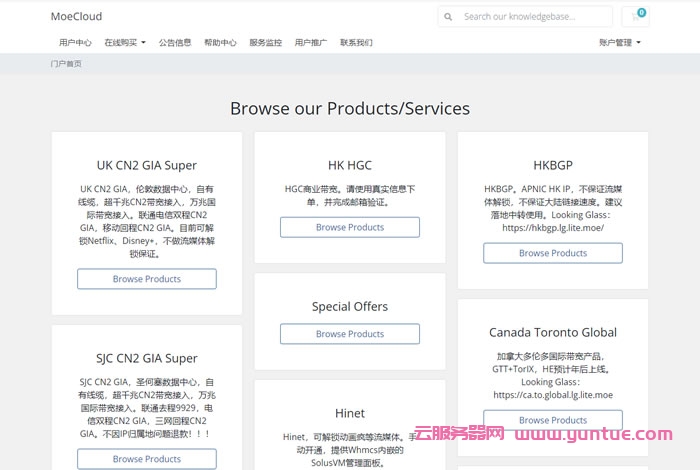Browse products for Canada Toronto Global

pyautogui.click(x=553, y=420)
